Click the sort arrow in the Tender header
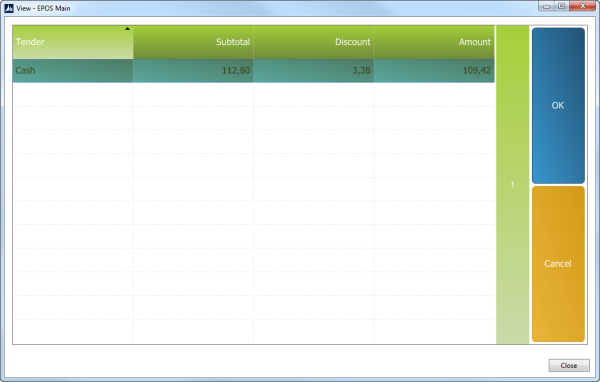This screenshot has height=382, width=600. [x=127, y=29]
